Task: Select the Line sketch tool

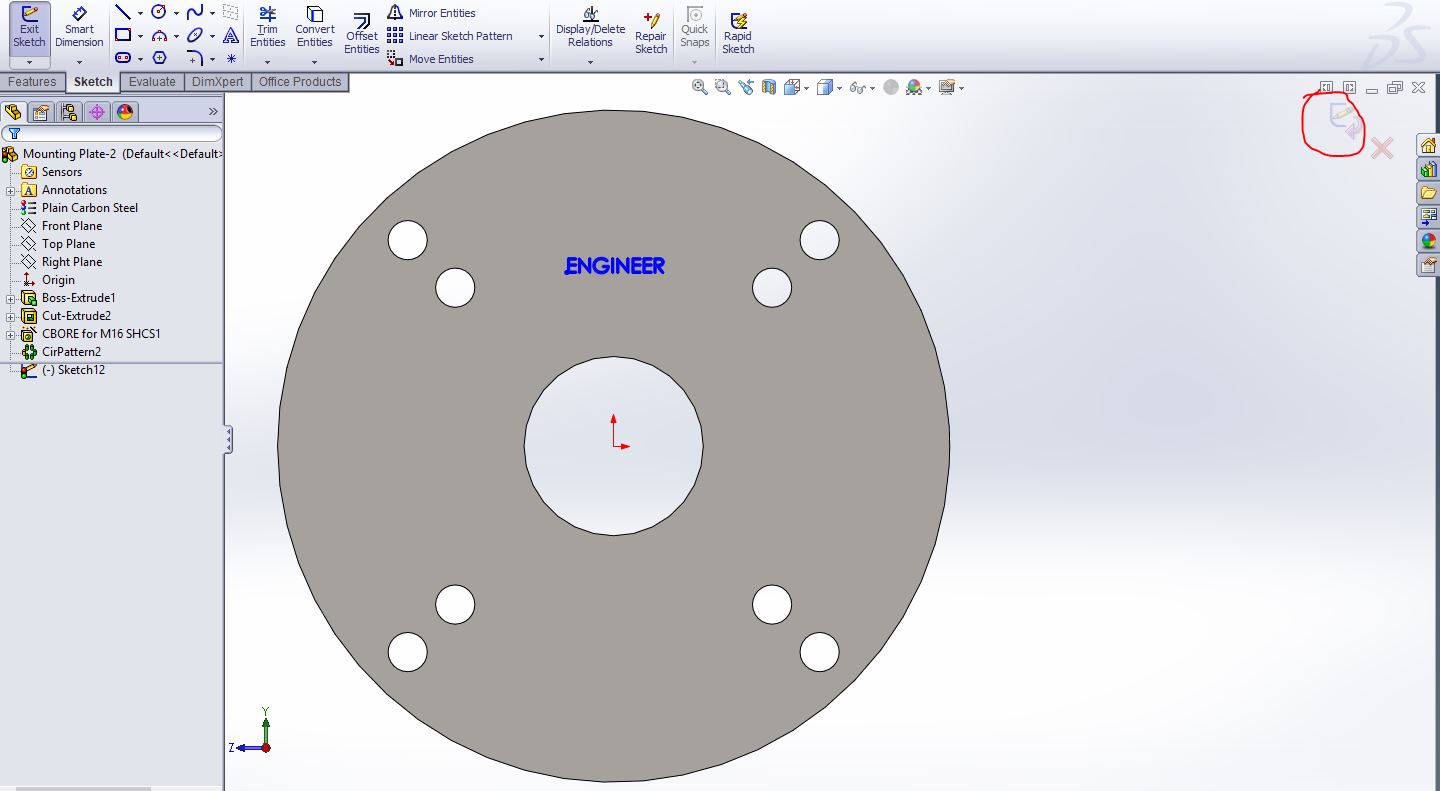Action: click(x=123, y=13)
